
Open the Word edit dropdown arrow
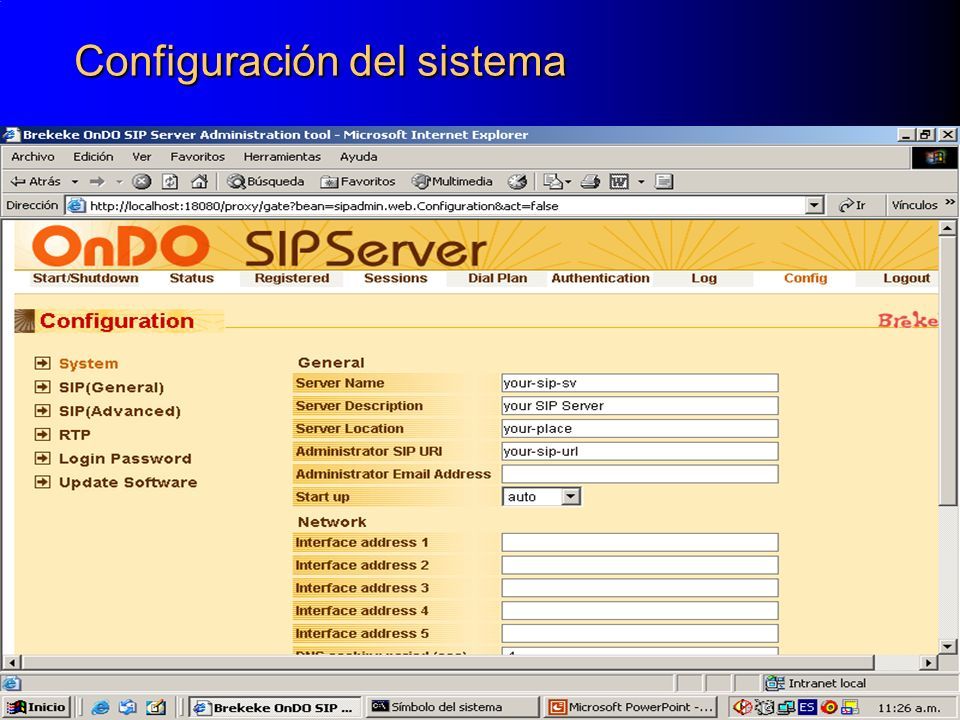[x=641, y=182]
